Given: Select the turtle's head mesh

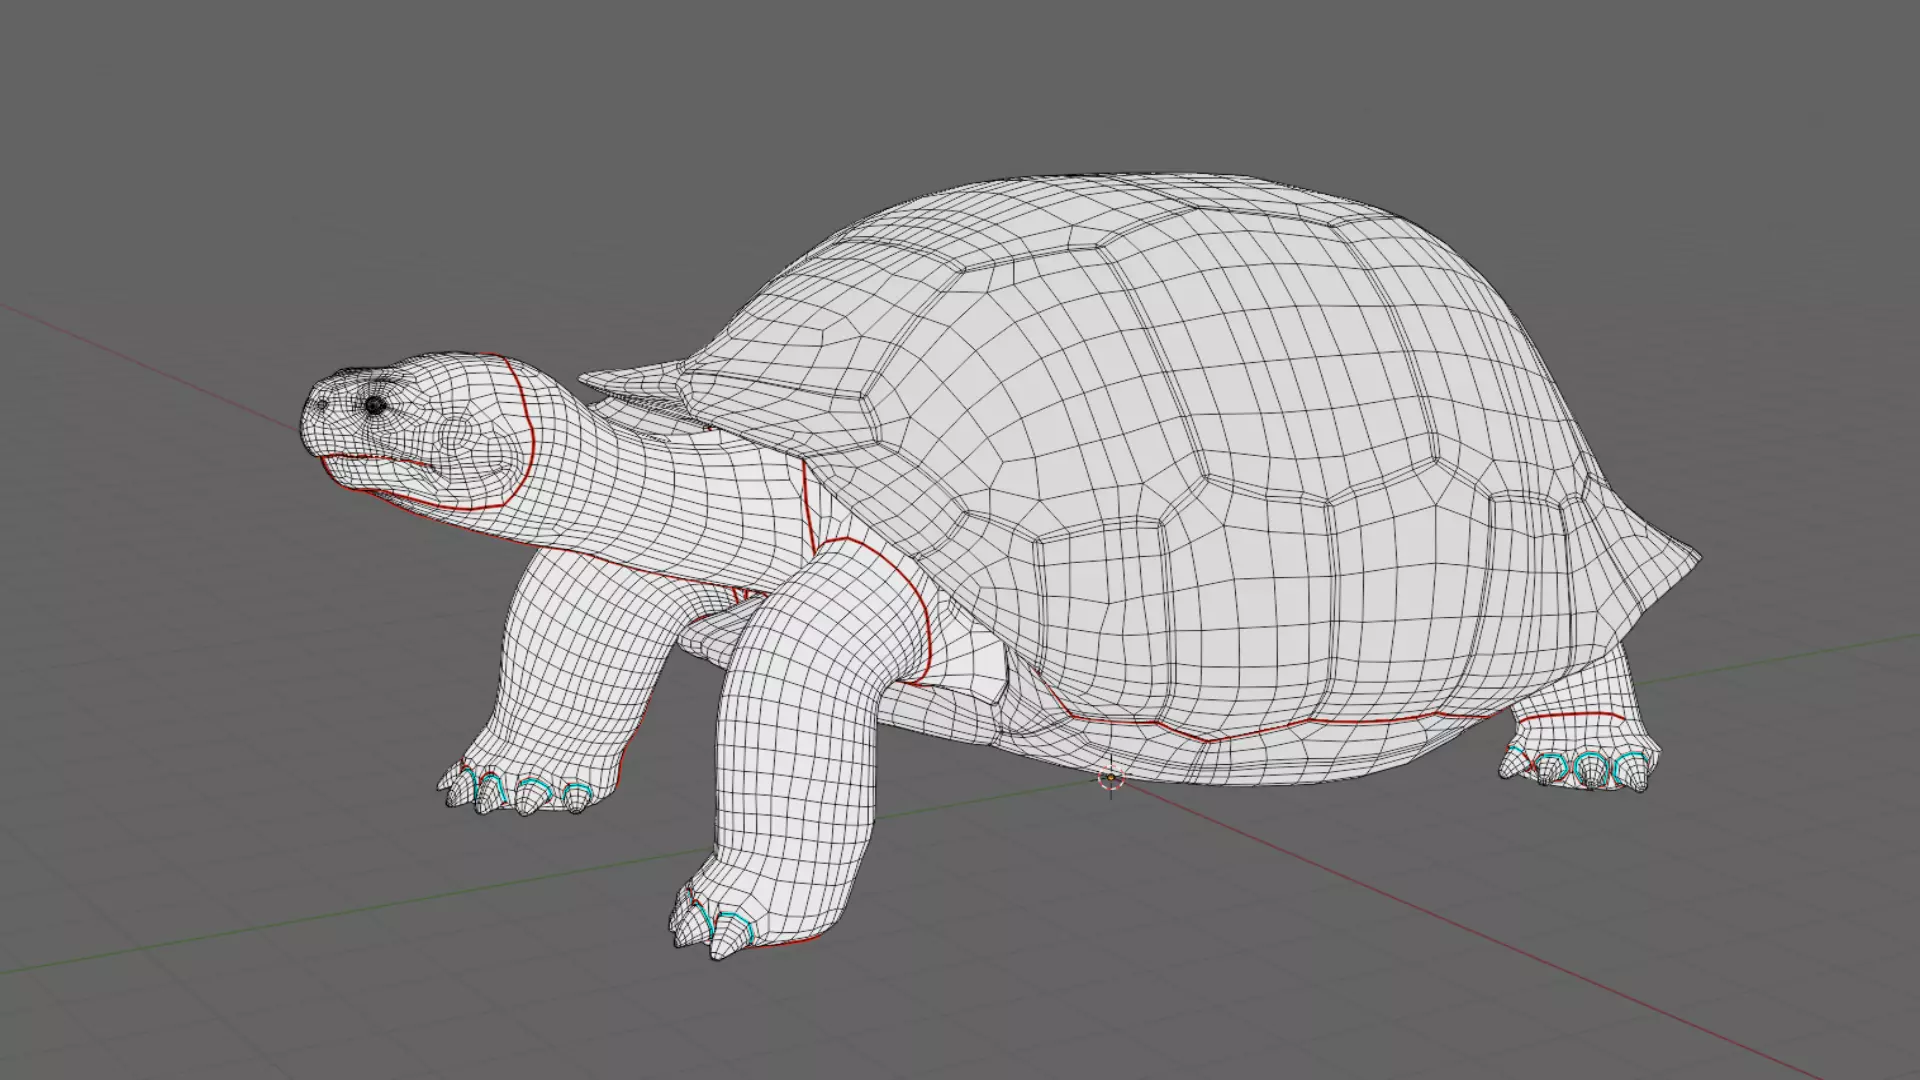Looking at the screenshot, I should [x=418, y=432].
